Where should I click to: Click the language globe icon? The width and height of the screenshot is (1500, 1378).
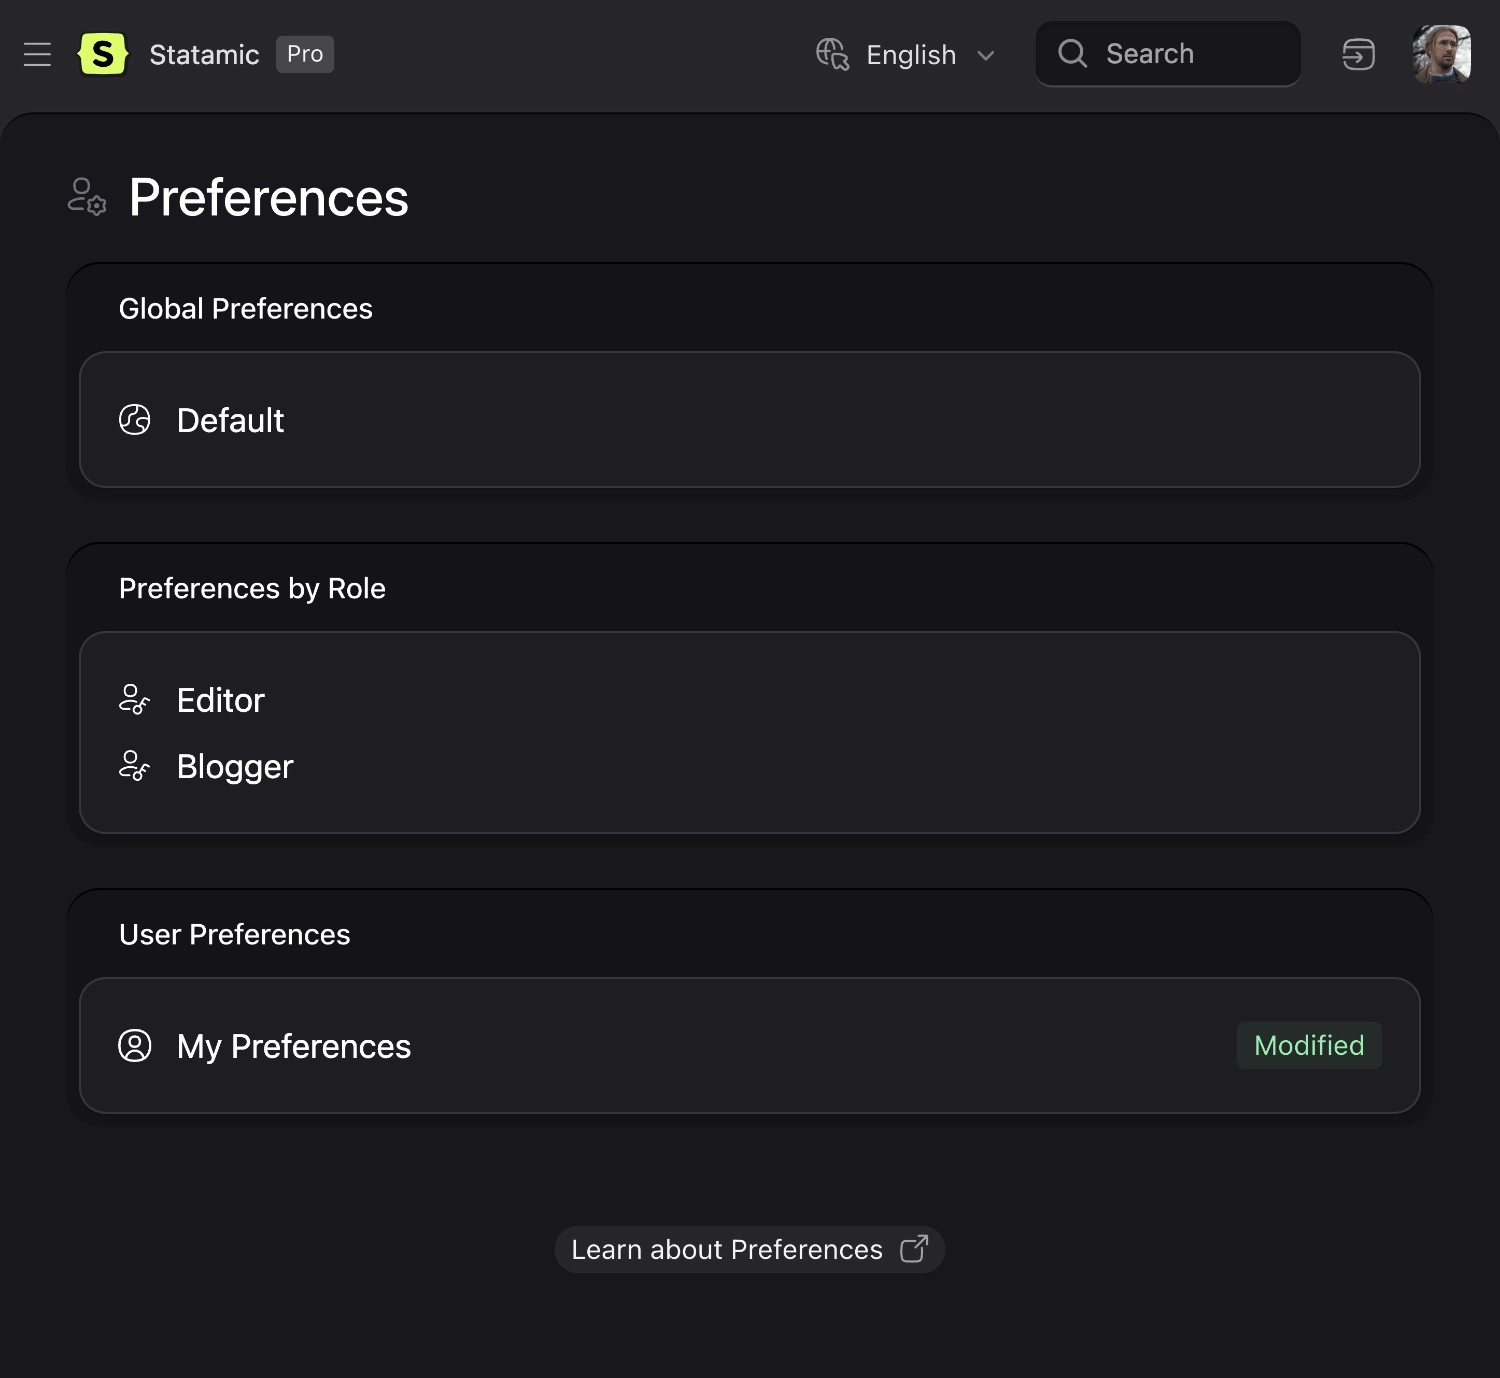point(833,55)
